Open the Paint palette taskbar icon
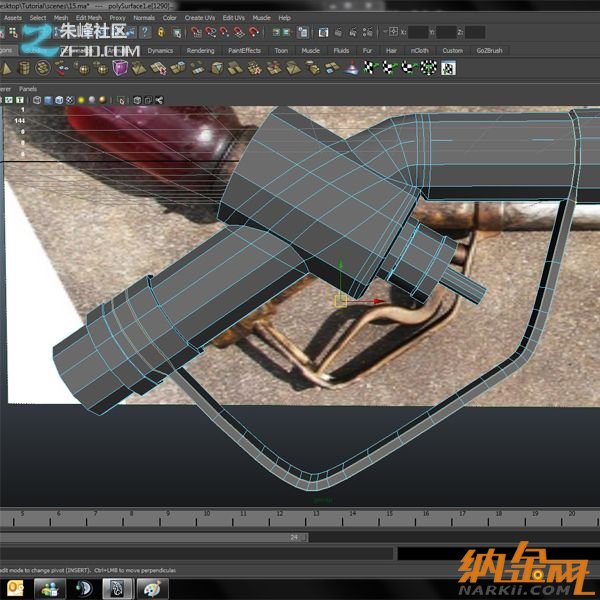Viewport: 600px width, 600px height. coord(152,588)
